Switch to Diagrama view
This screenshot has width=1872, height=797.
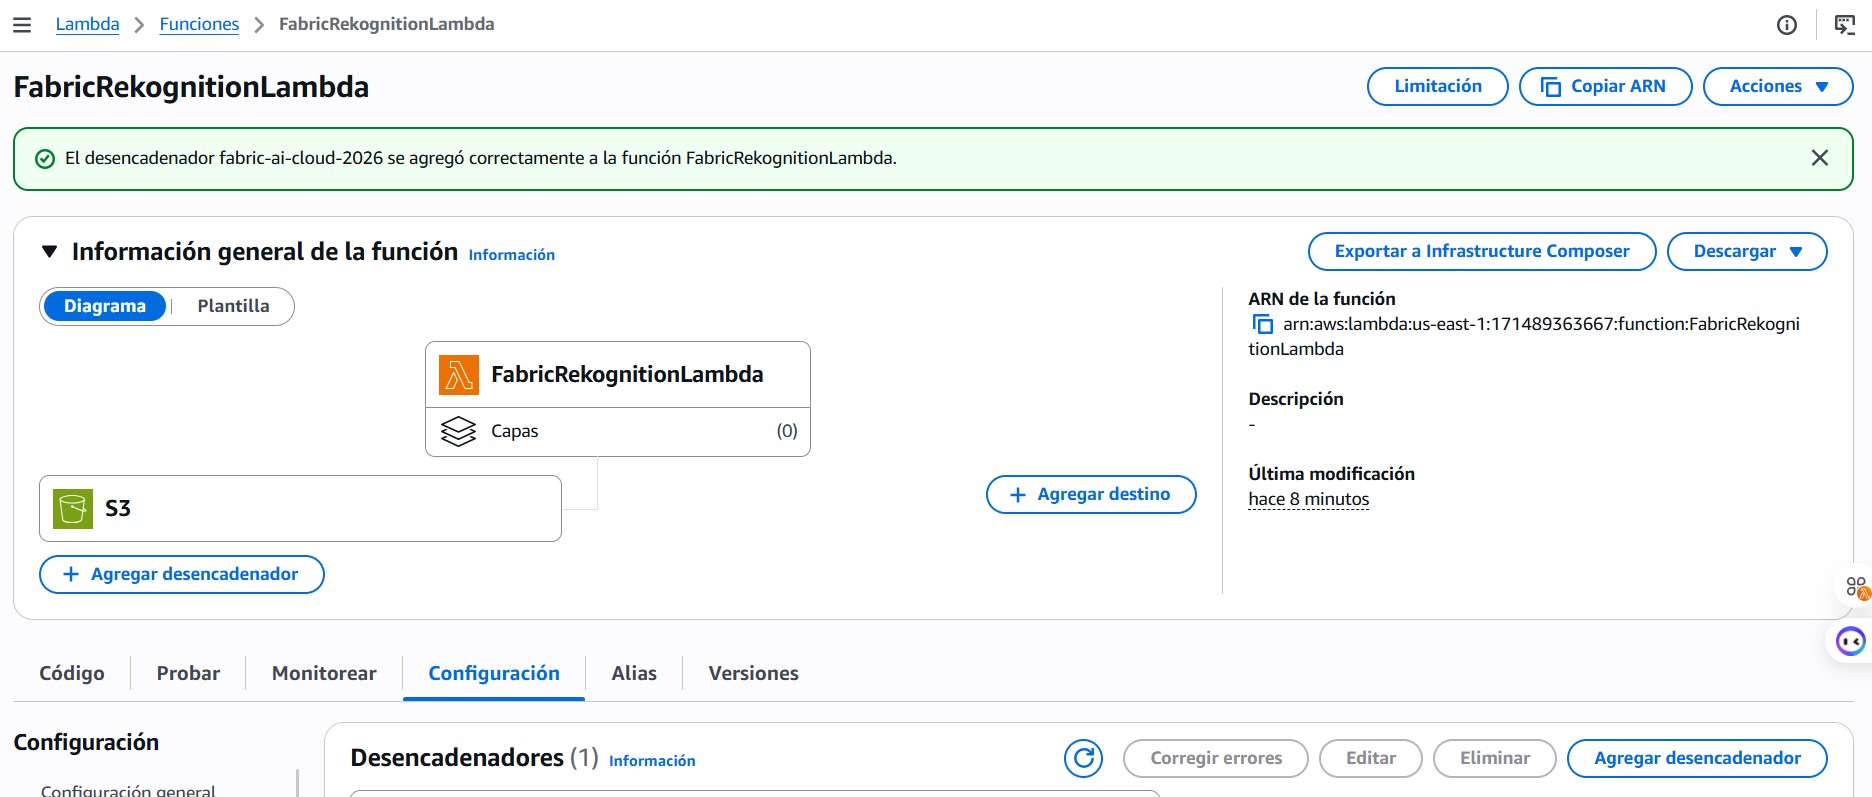pos(105,306)
